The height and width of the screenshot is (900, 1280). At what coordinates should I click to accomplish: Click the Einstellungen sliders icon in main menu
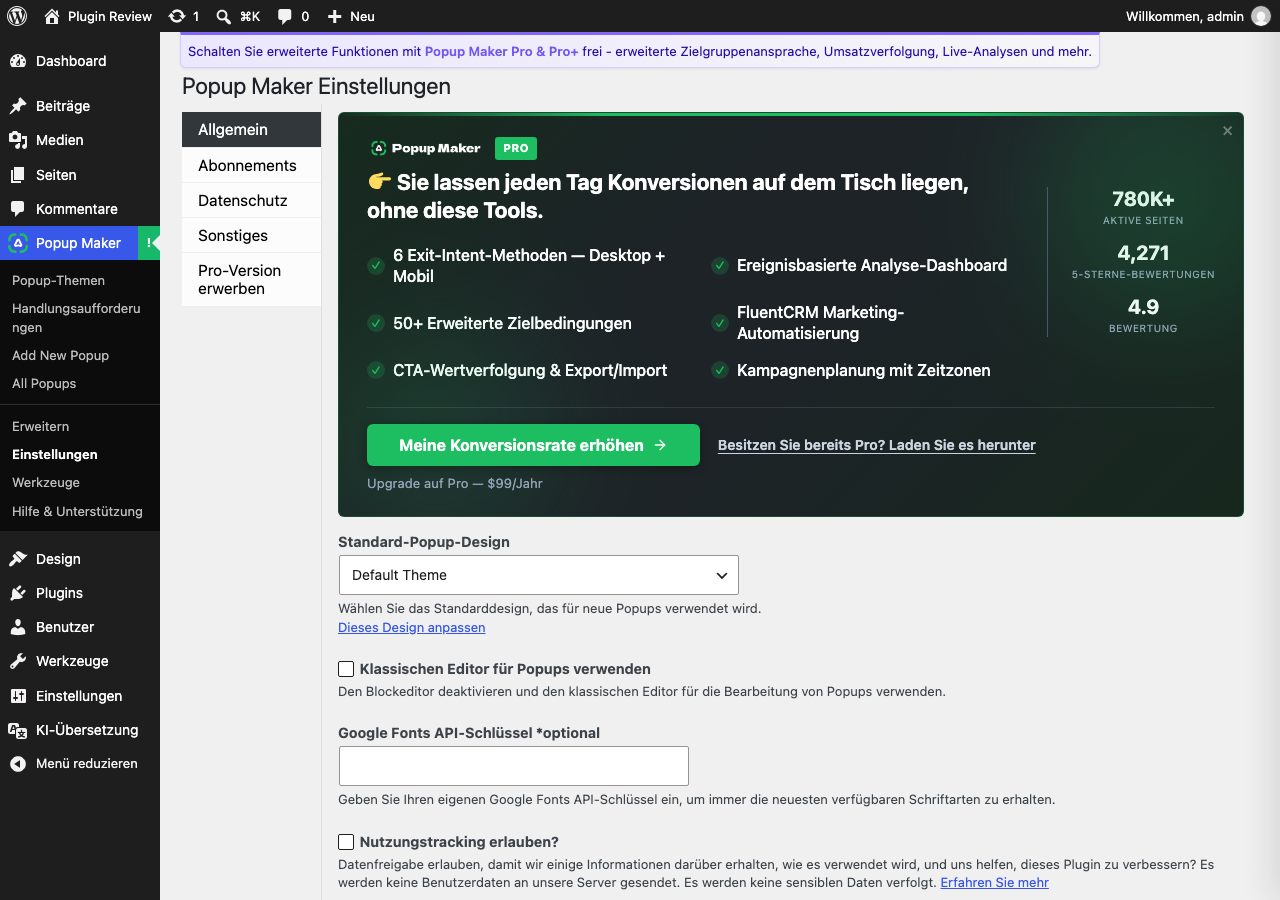pyautogui.click(x=18, y=696)
